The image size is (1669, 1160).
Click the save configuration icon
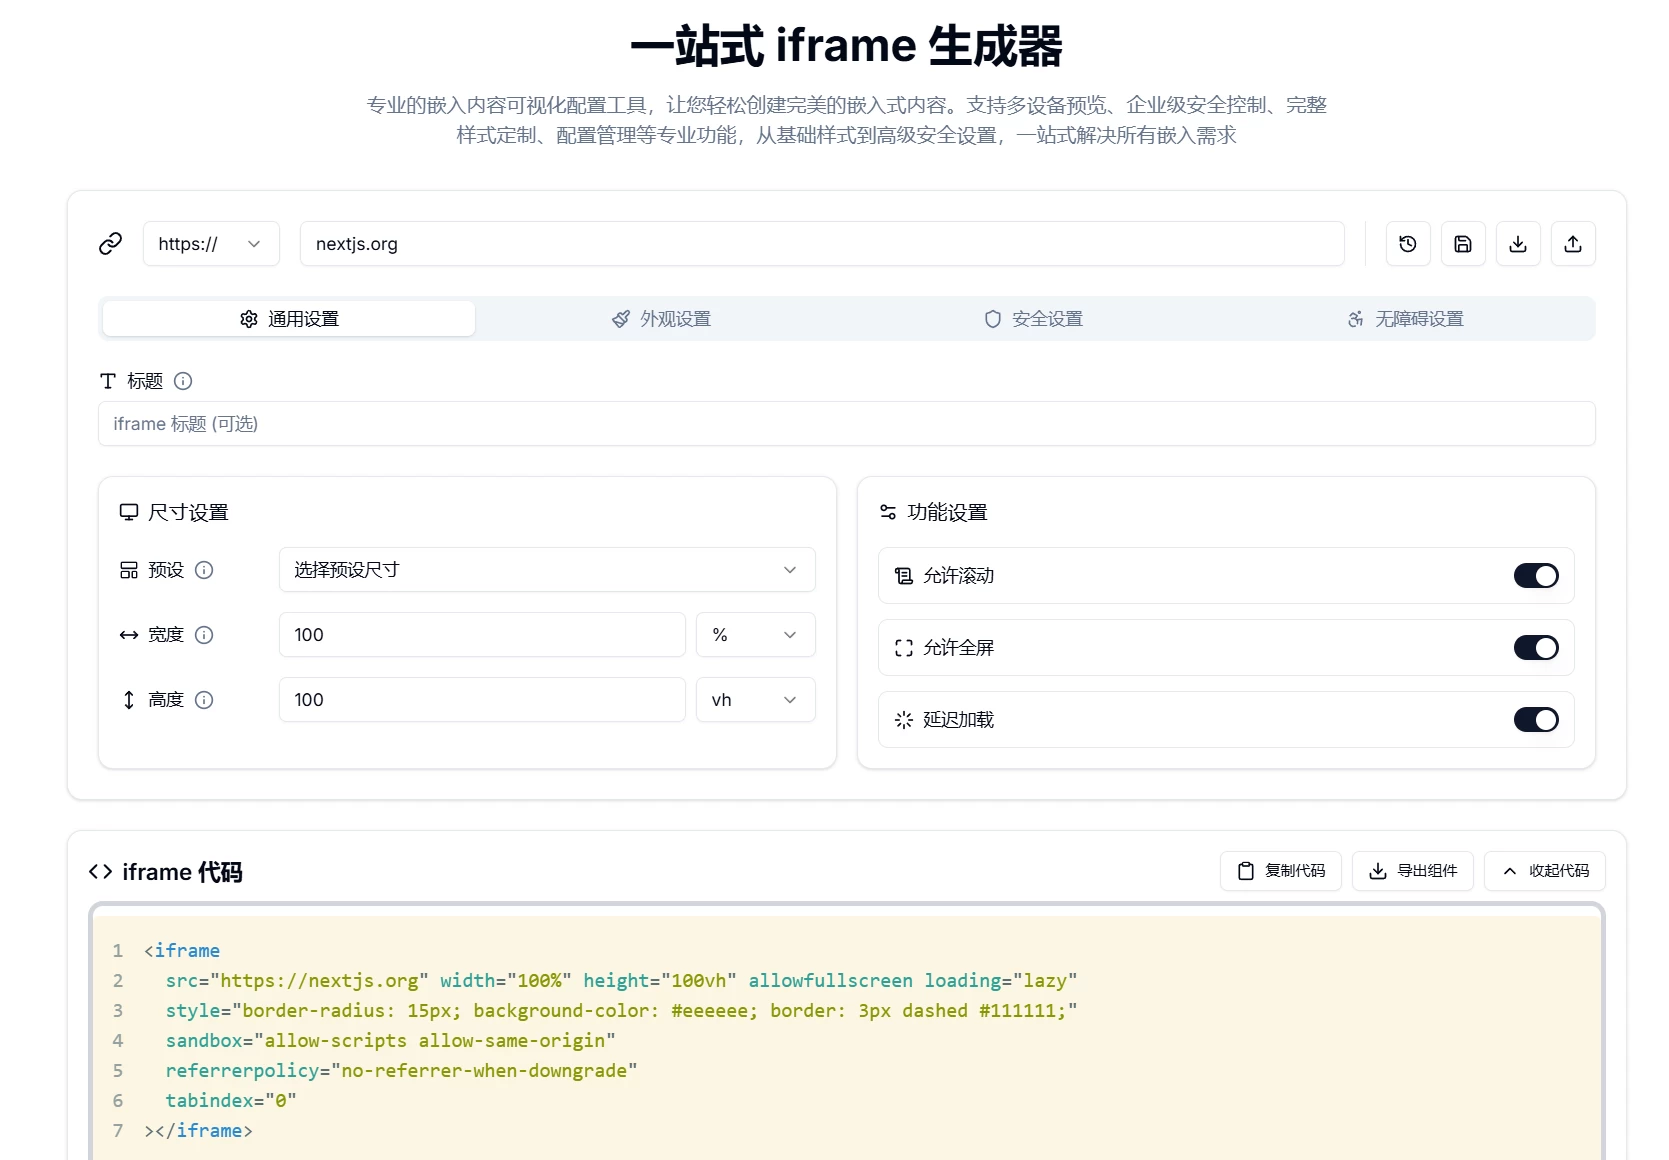click(x=1462, y=243)
